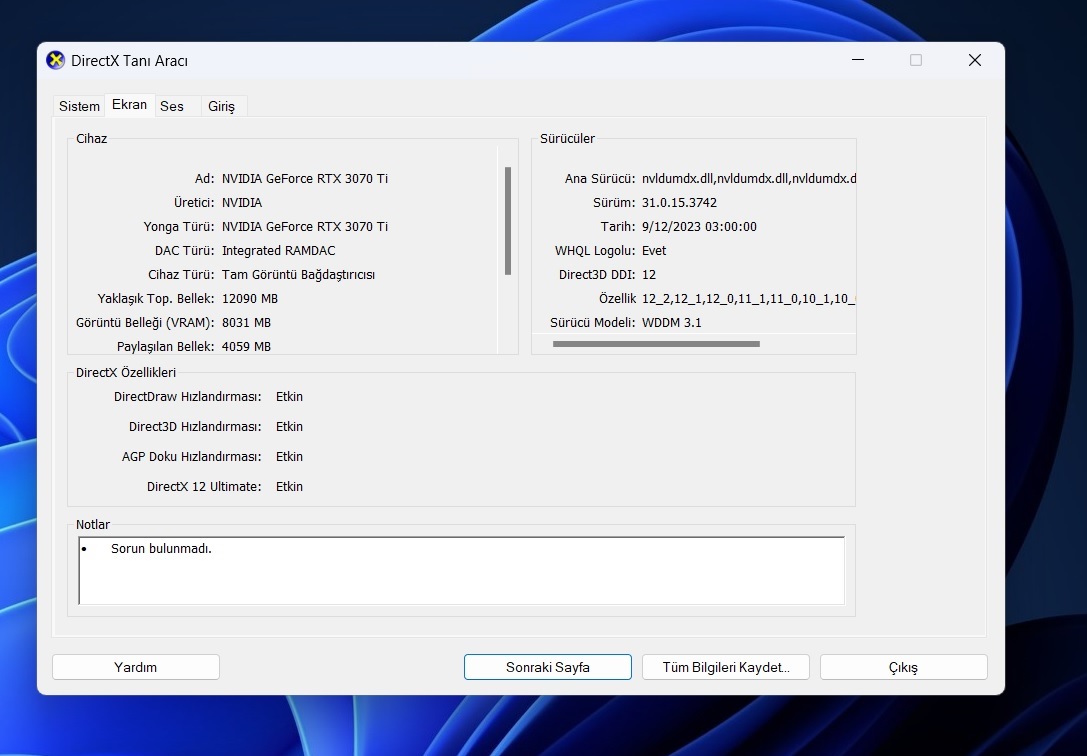Image resolution: width=1087 pixels, height=756 pixels.
Task: Click the date 9/12/2023 03:00:00
Action: coord(699,227)
